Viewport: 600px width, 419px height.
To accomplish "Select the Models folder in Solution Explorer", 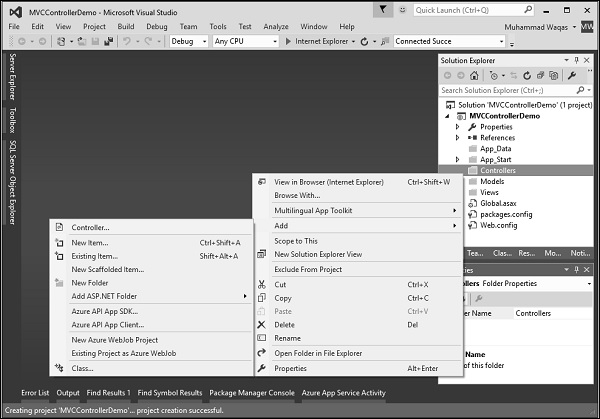I will [x=492, y=181].
